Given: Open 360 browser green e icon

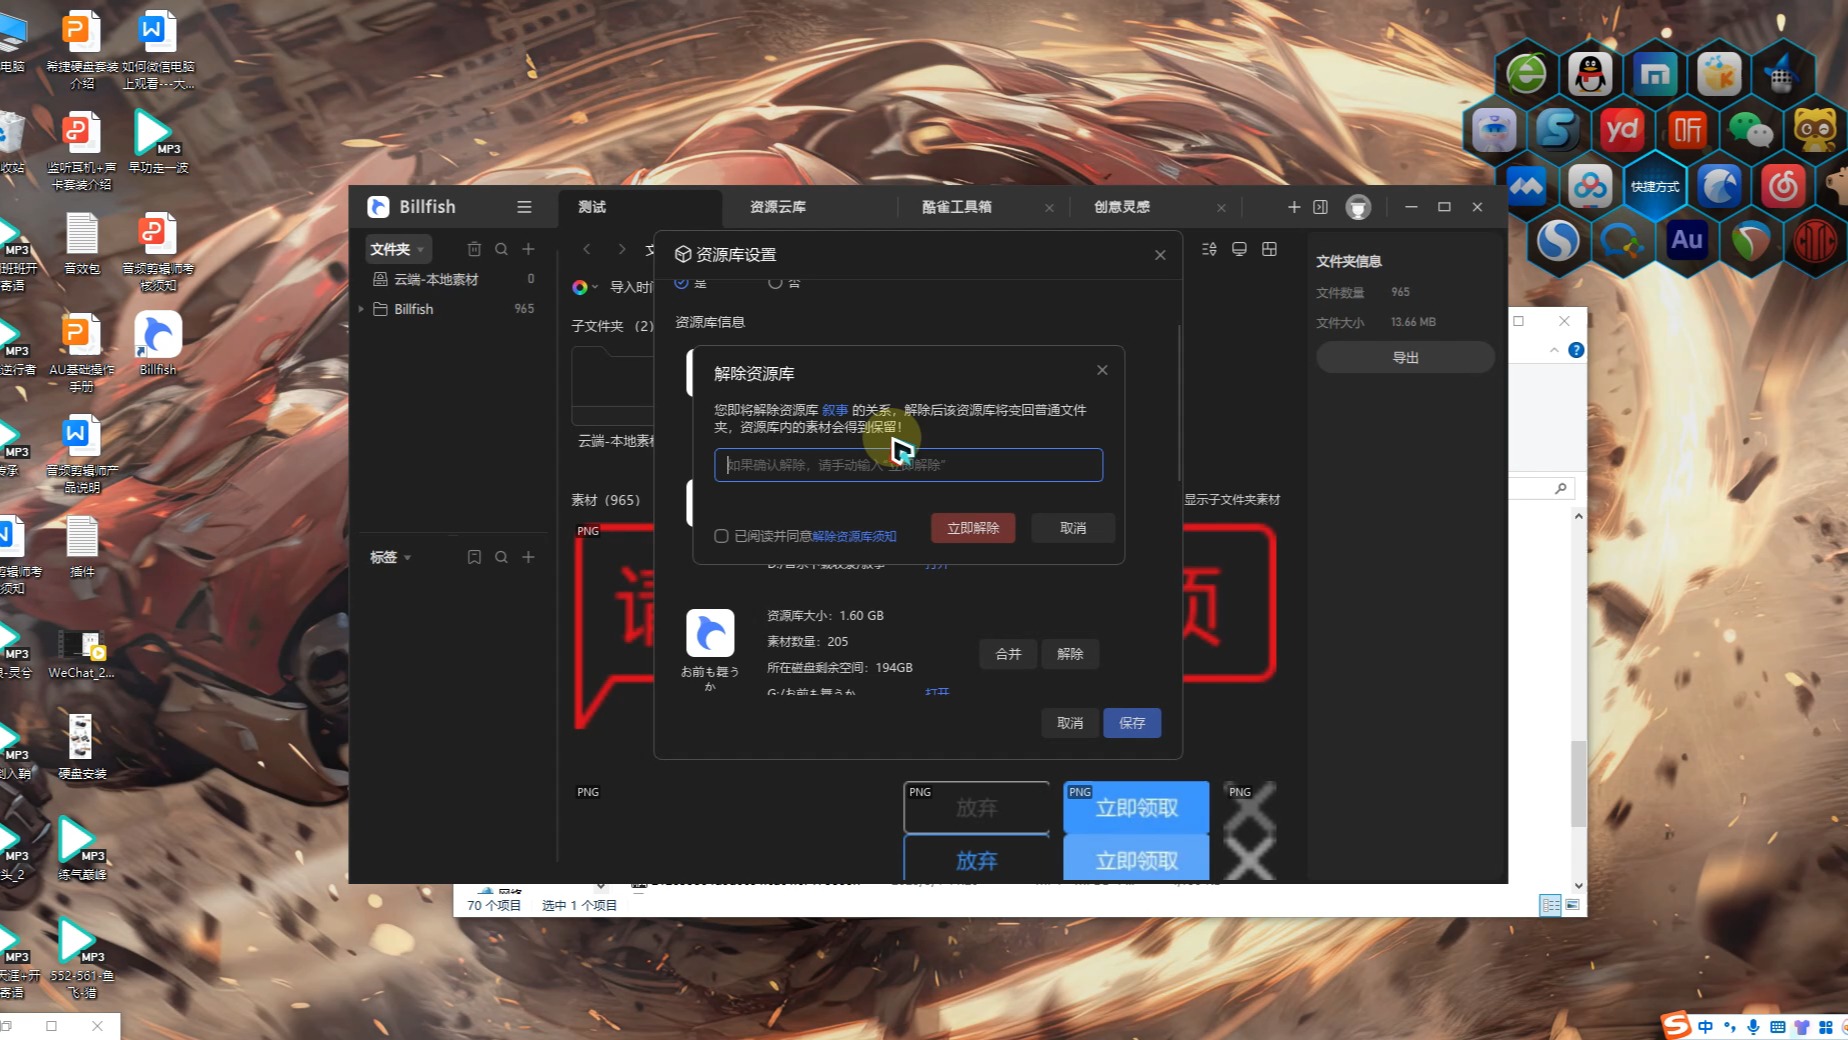Looking at the screenshot, I should tap(1526, 74).
